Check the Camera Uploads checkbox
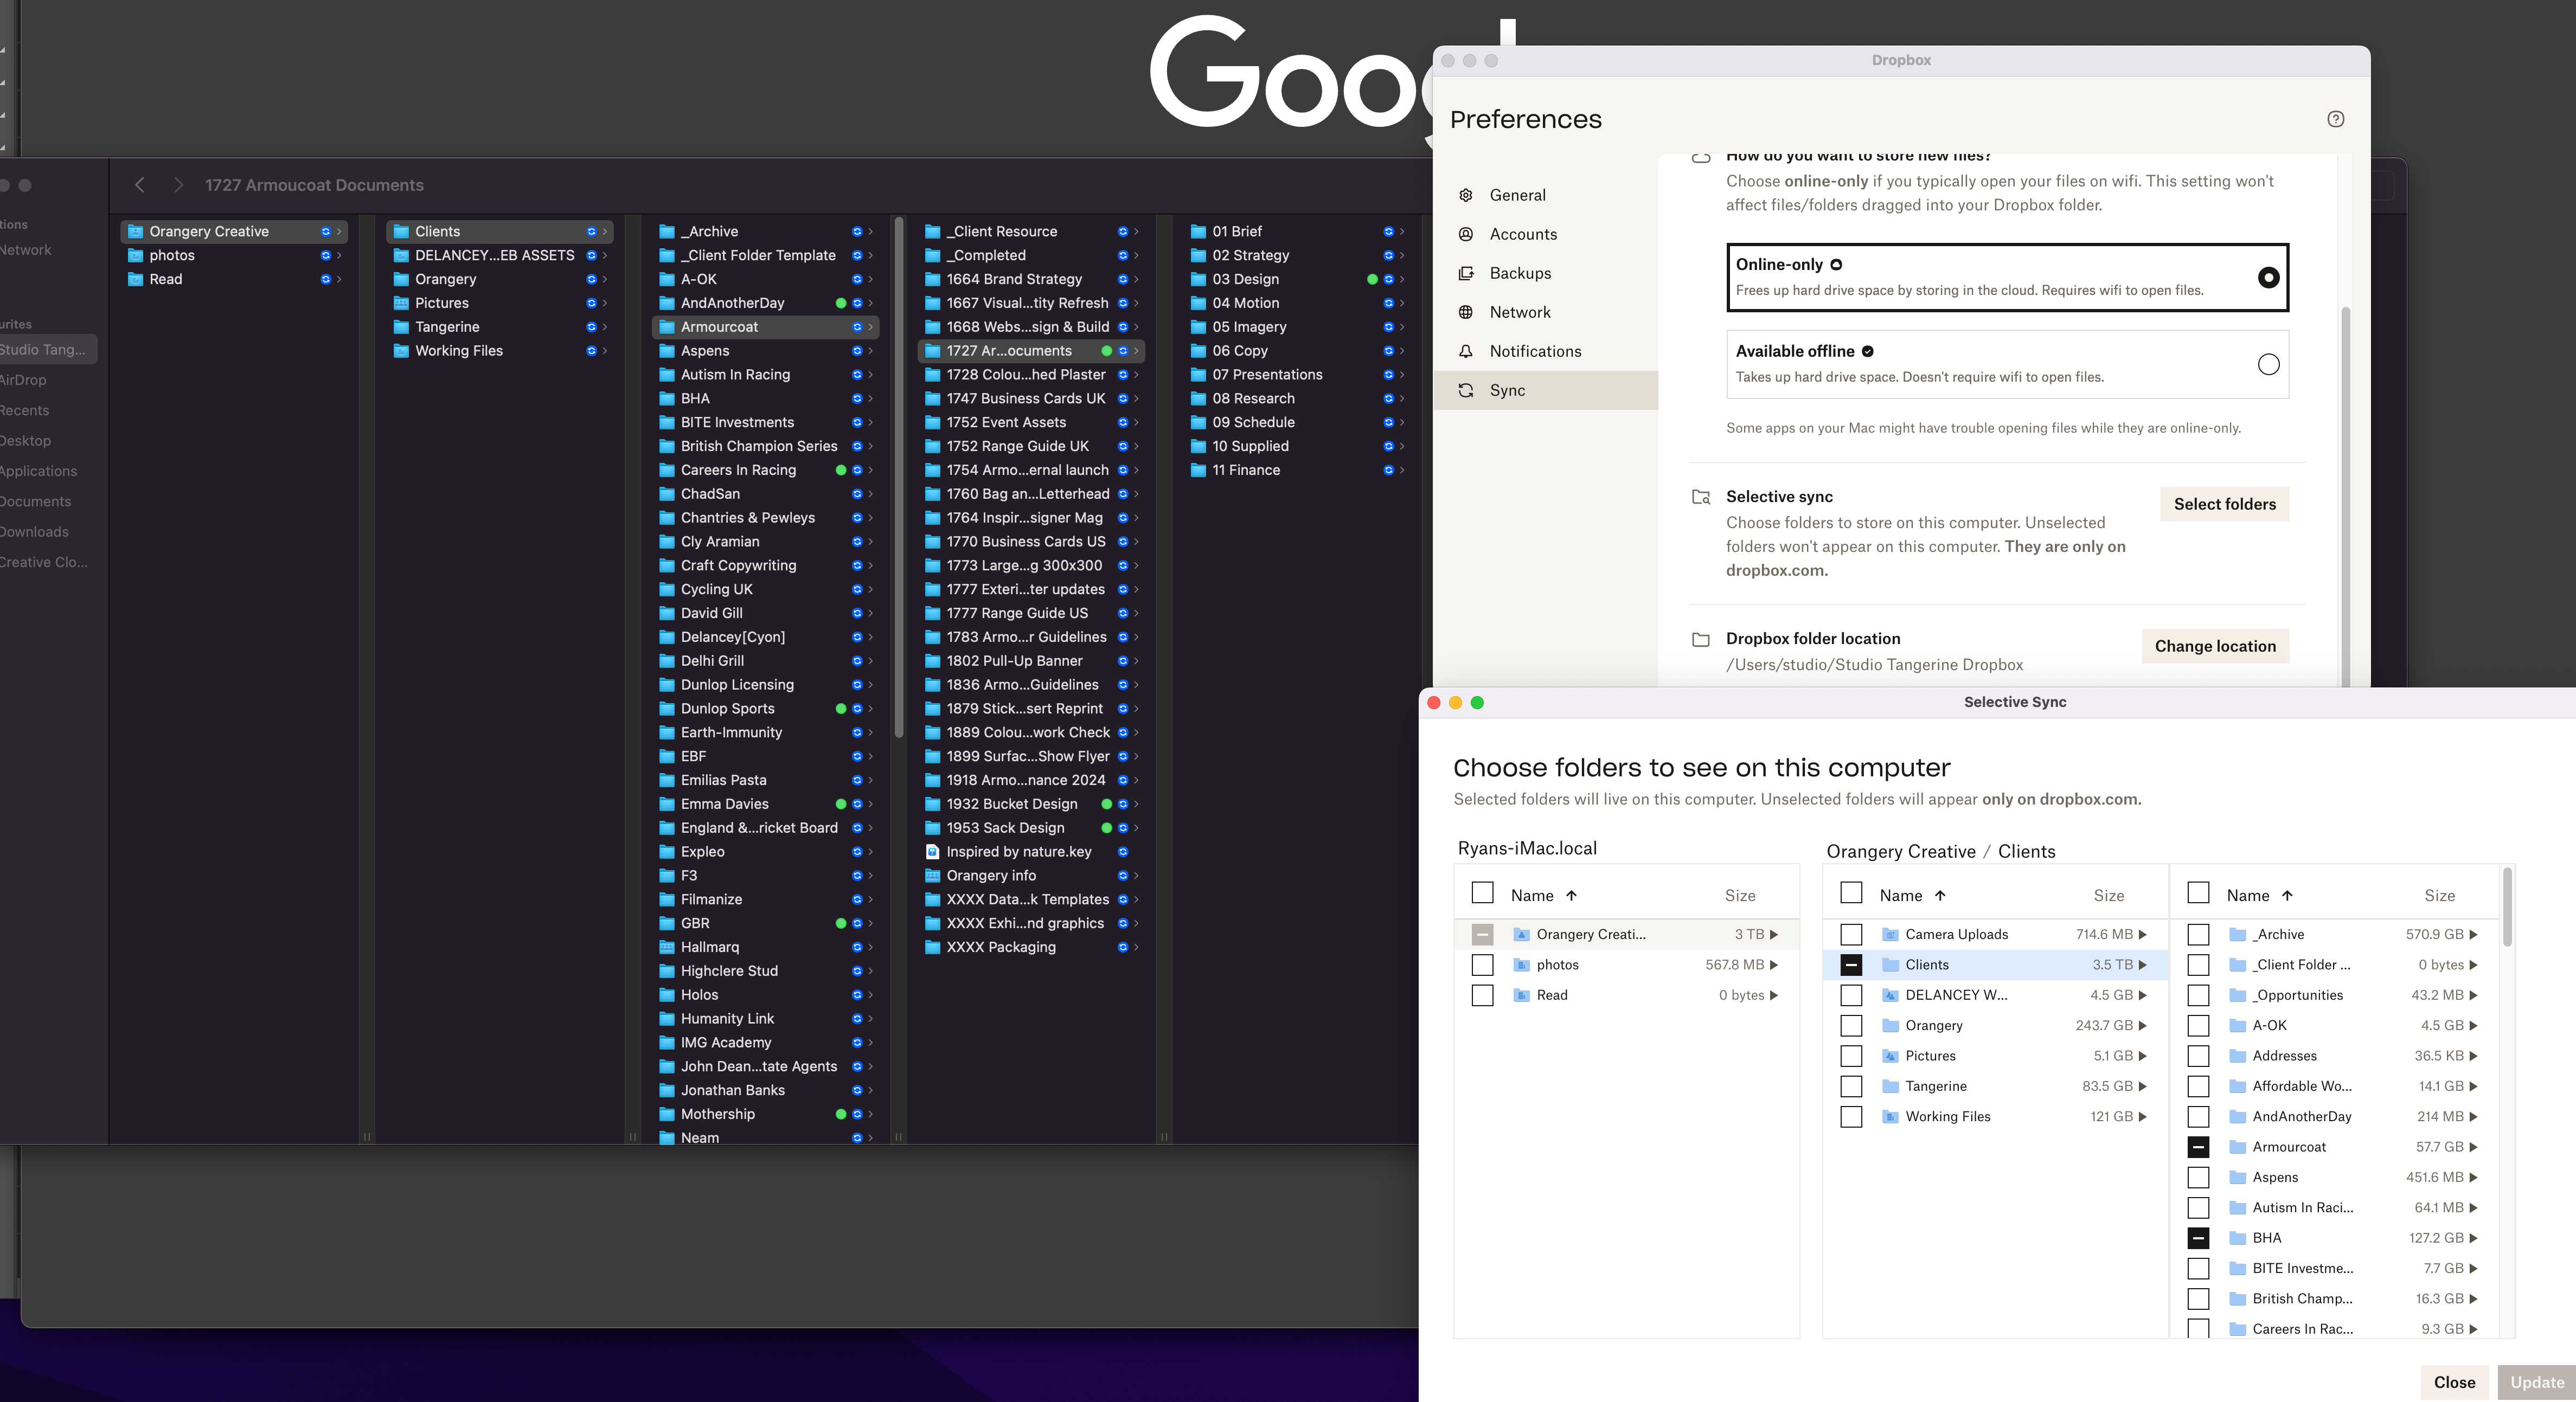The image size is (2576, 1402). tap(1851, 934)
